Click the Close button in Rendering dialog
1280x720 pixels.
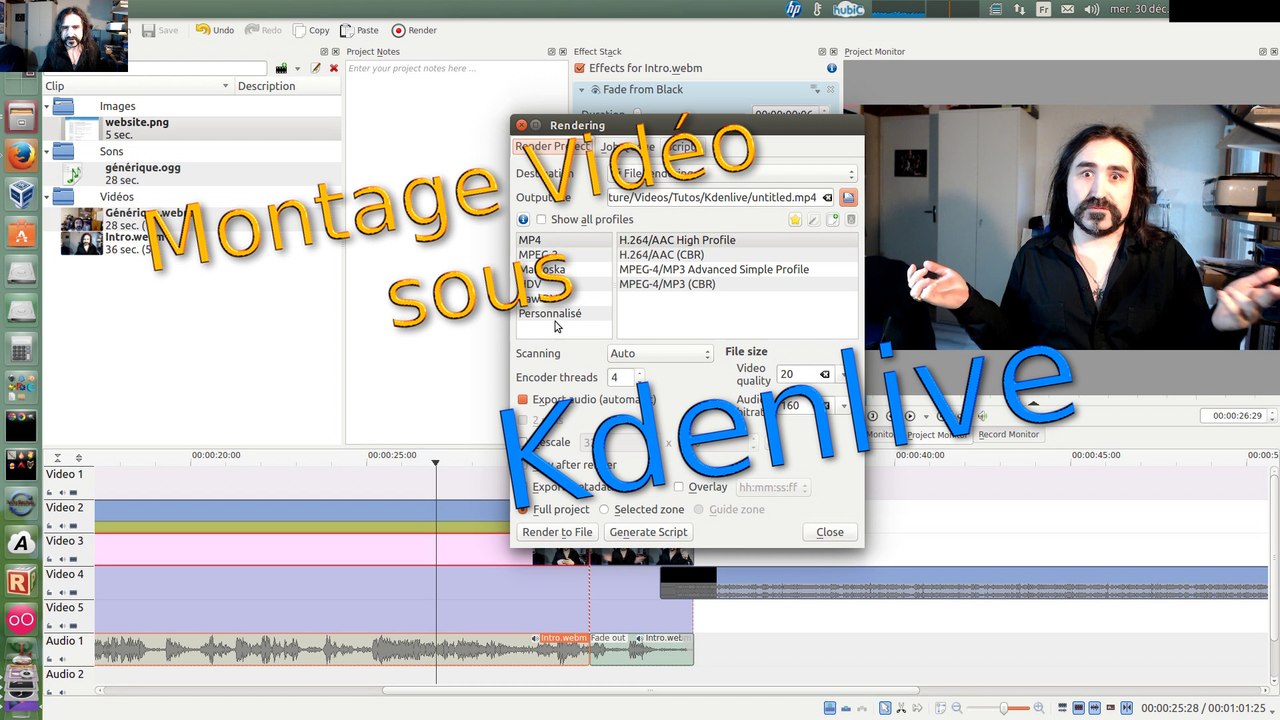pyautogui.click(x=830, y=532)
